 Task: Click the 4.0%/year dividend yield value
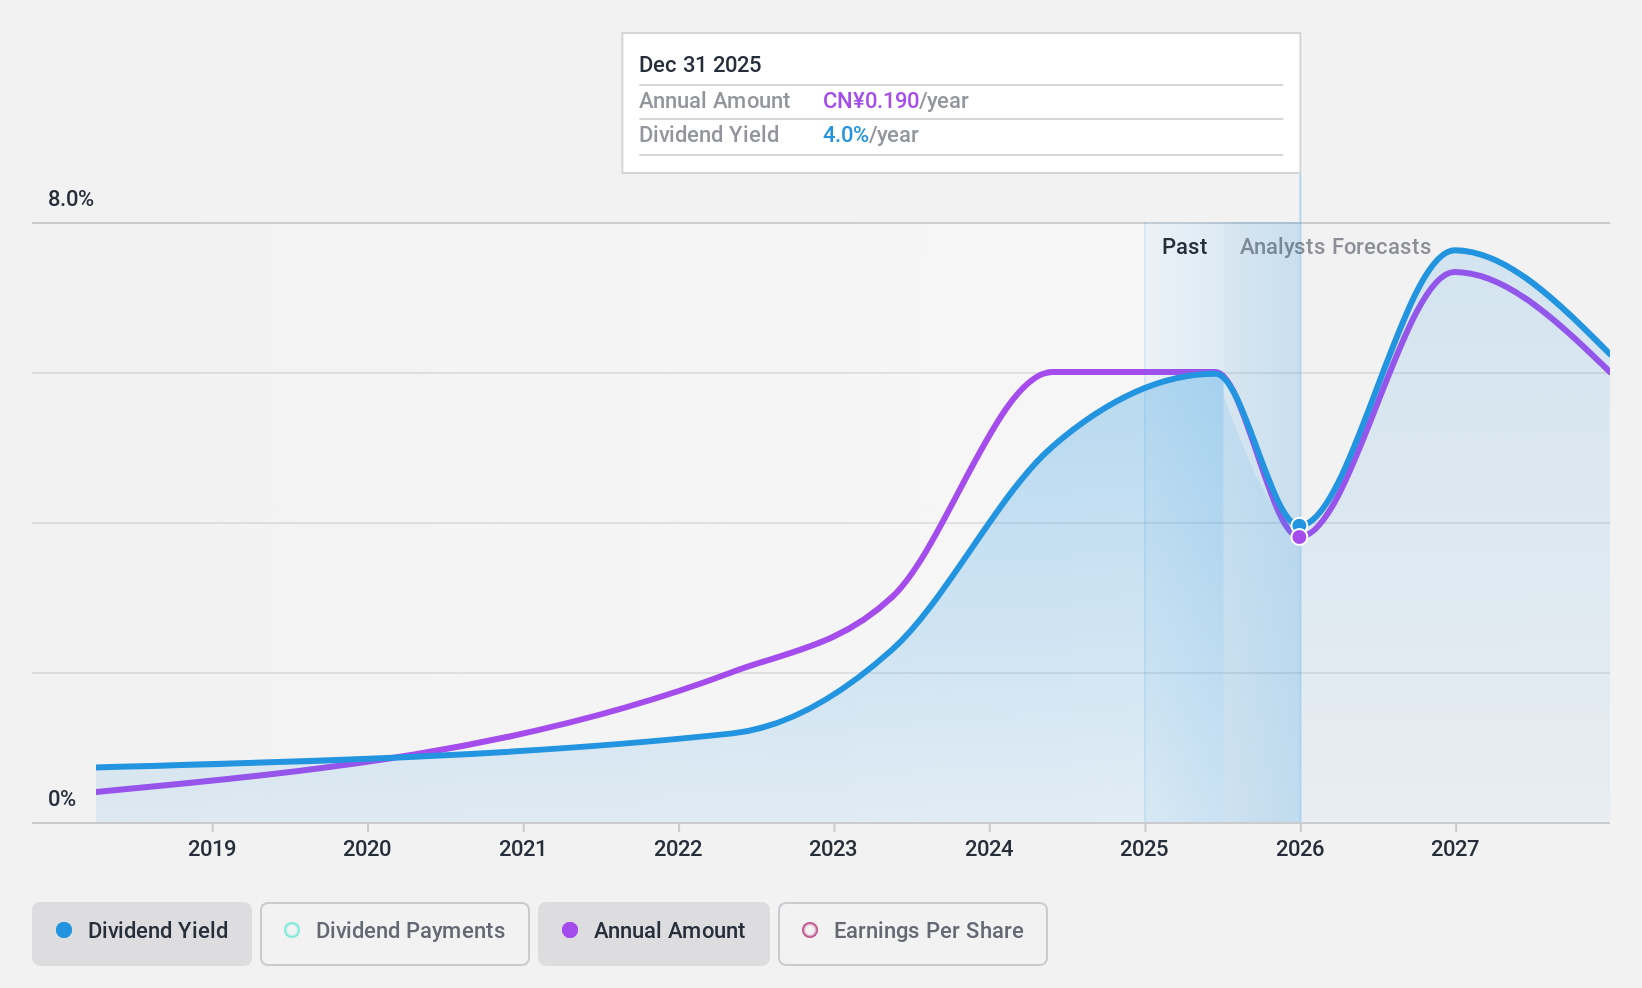(870, 135)
